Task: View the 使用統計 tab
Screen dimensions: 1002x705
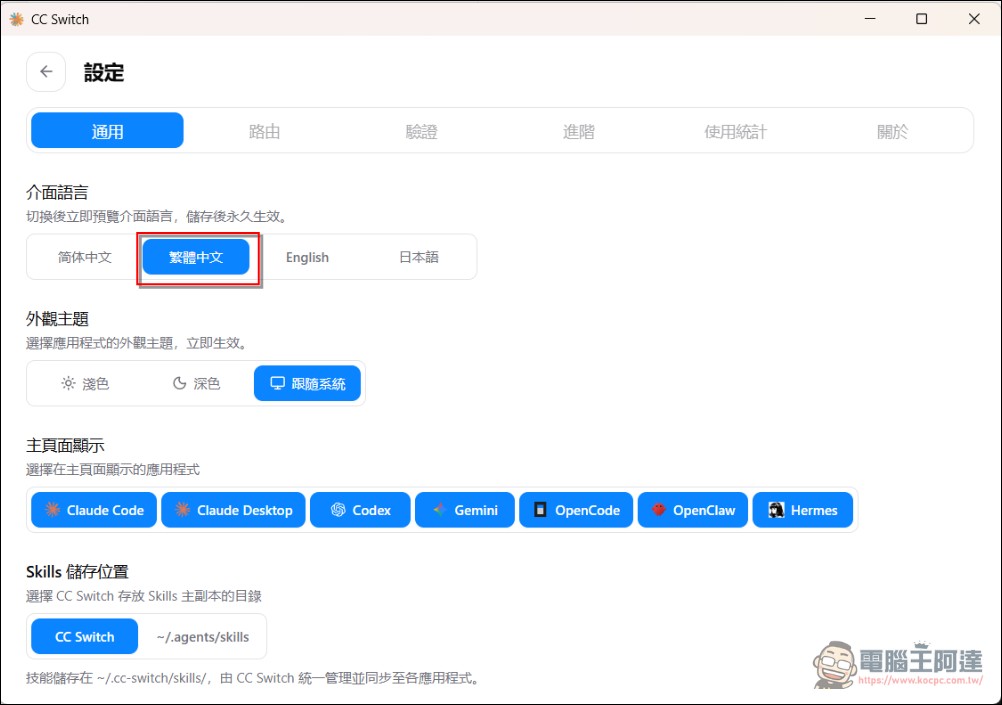Action: 736,131
